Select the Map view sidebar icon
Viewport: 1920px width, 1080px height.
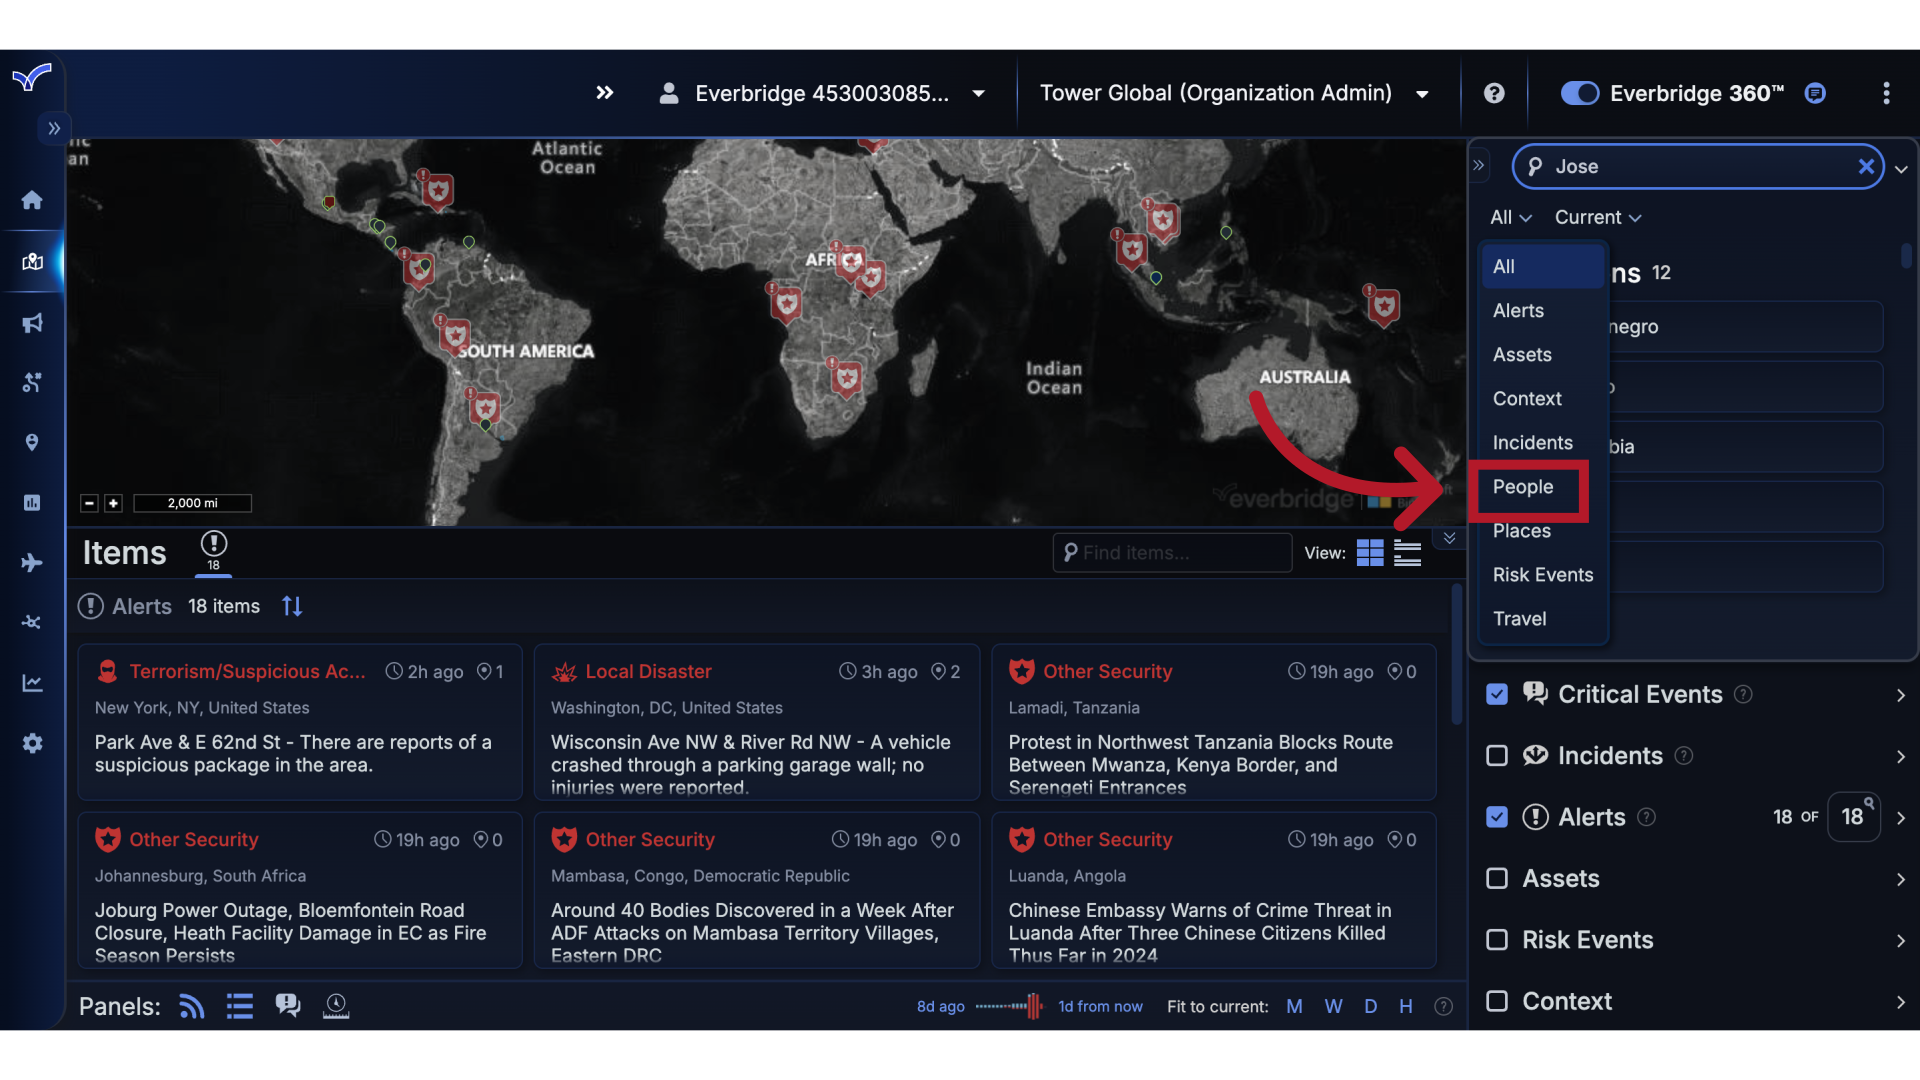point(32,262)
